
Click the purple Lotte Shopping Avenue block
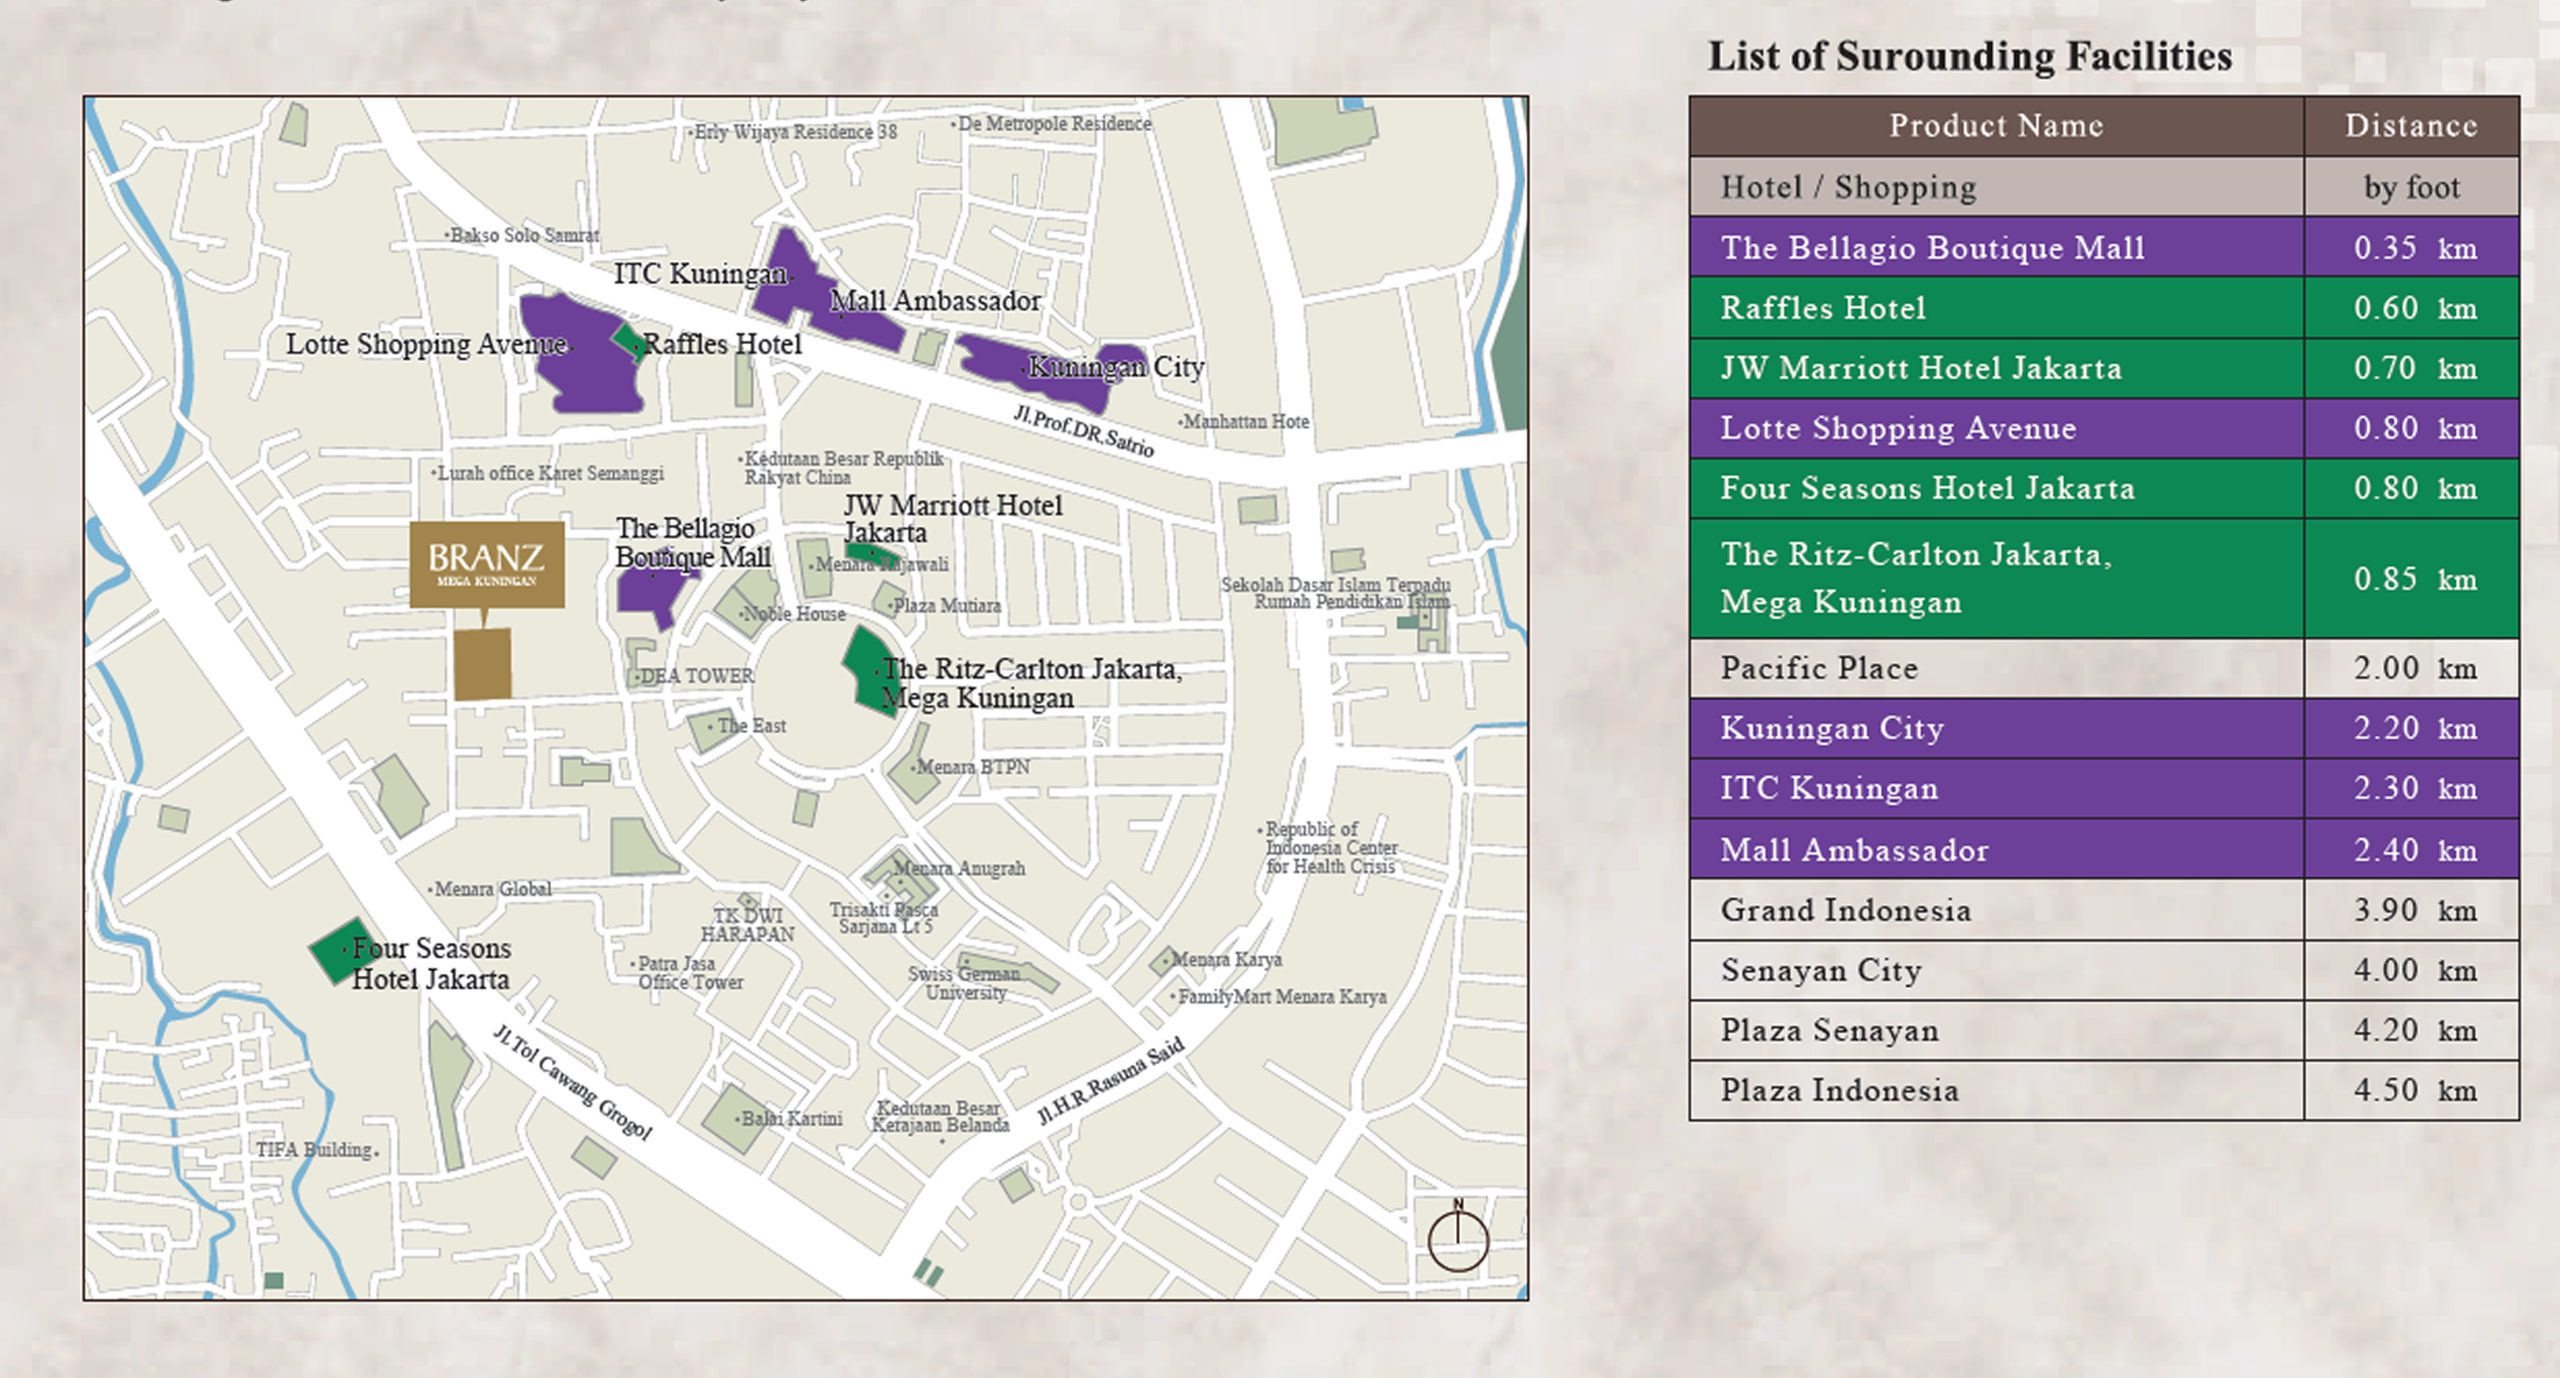point(583,353)
